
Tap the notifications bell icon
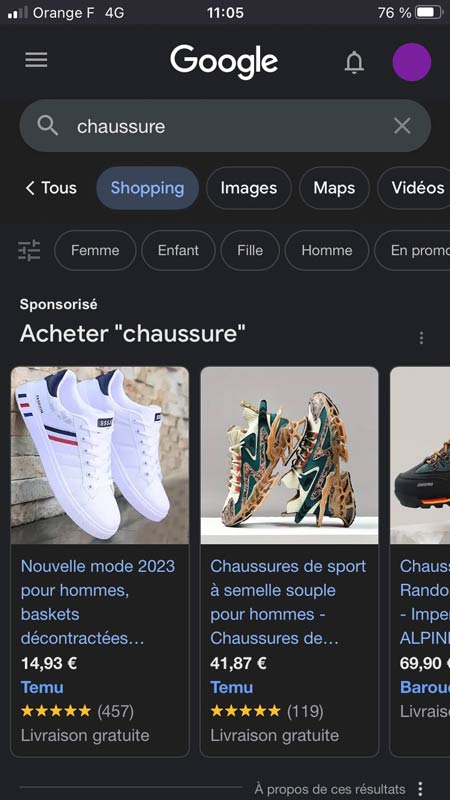[x=354, y=62]
